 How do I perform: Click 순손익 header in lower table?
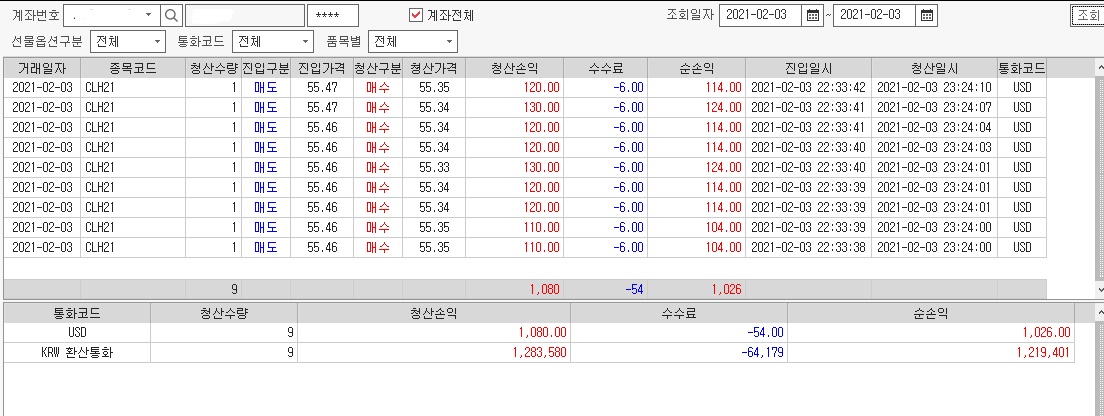(931, 313)
